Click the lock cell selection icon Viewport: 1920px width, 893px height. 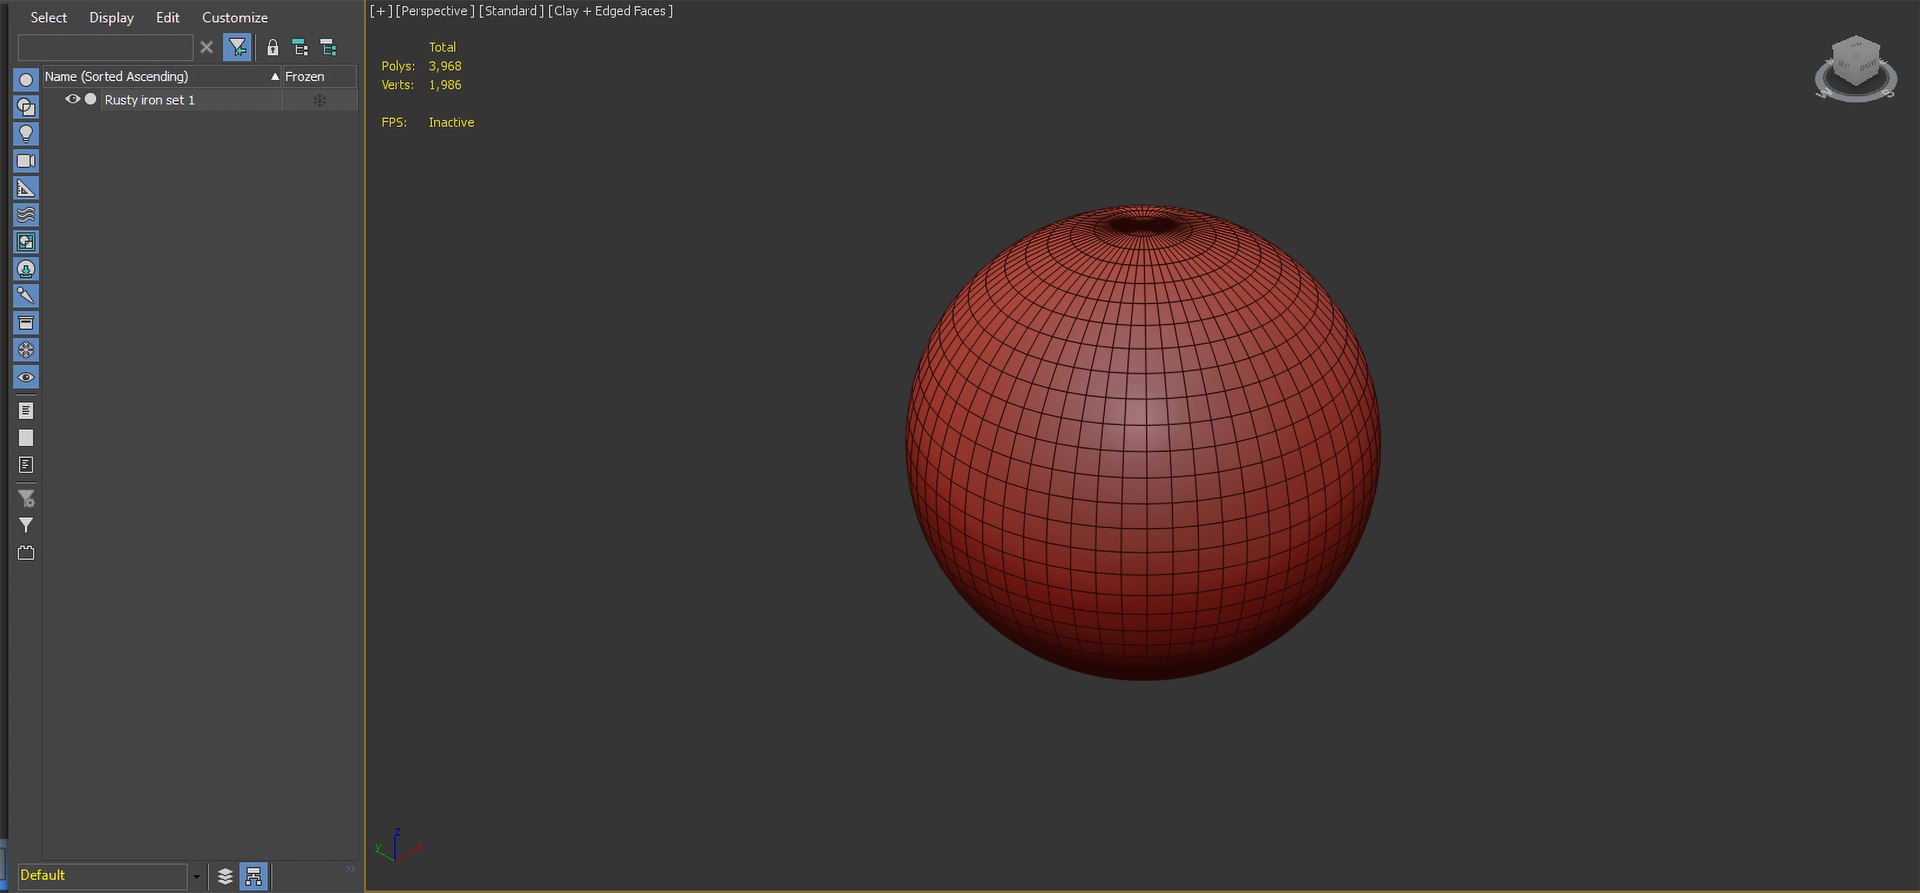point(272,47)
